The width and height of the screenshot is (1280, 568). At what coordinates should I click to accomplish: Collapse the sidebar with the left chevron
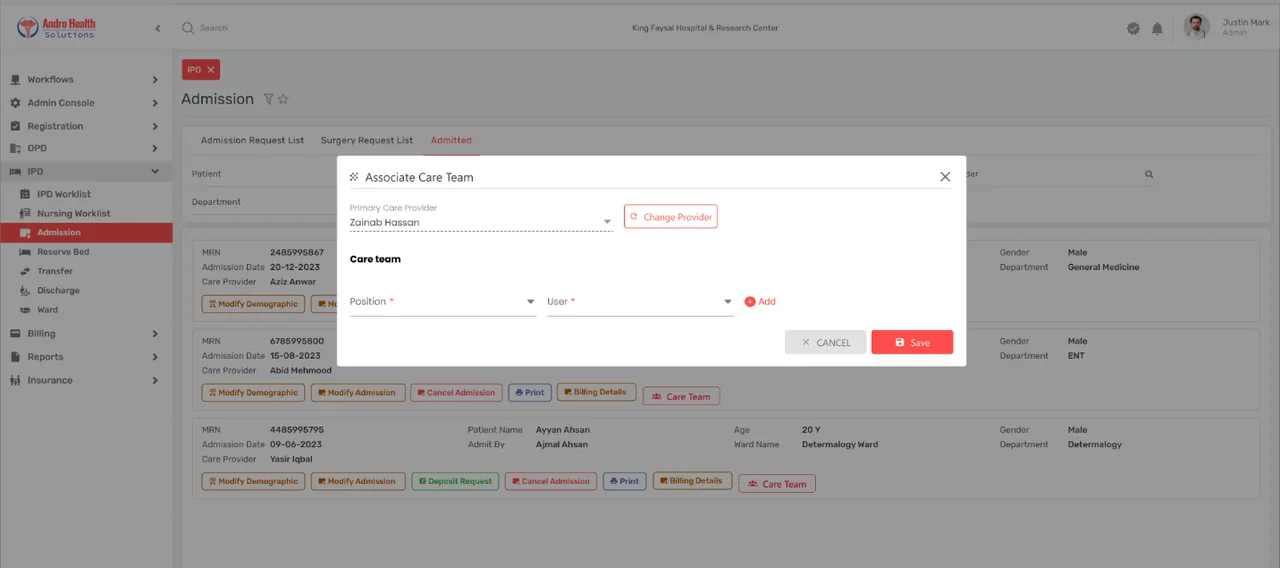157,28
